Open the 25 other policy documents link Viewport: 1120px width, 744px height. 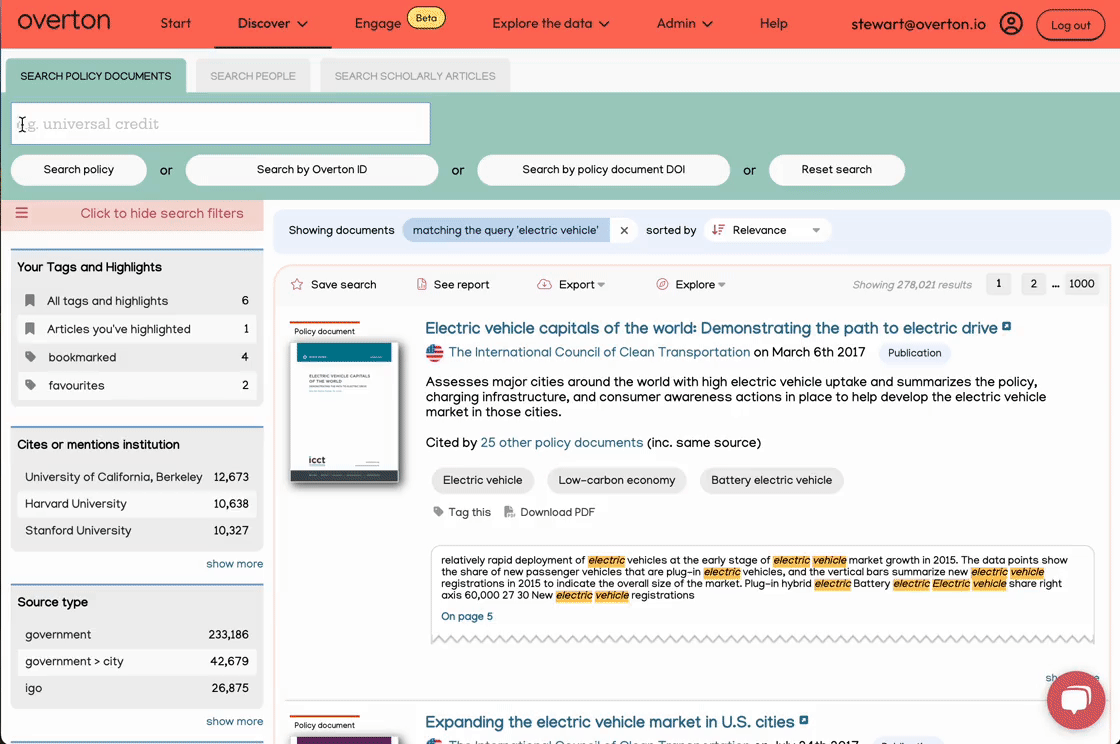[561, 443]
